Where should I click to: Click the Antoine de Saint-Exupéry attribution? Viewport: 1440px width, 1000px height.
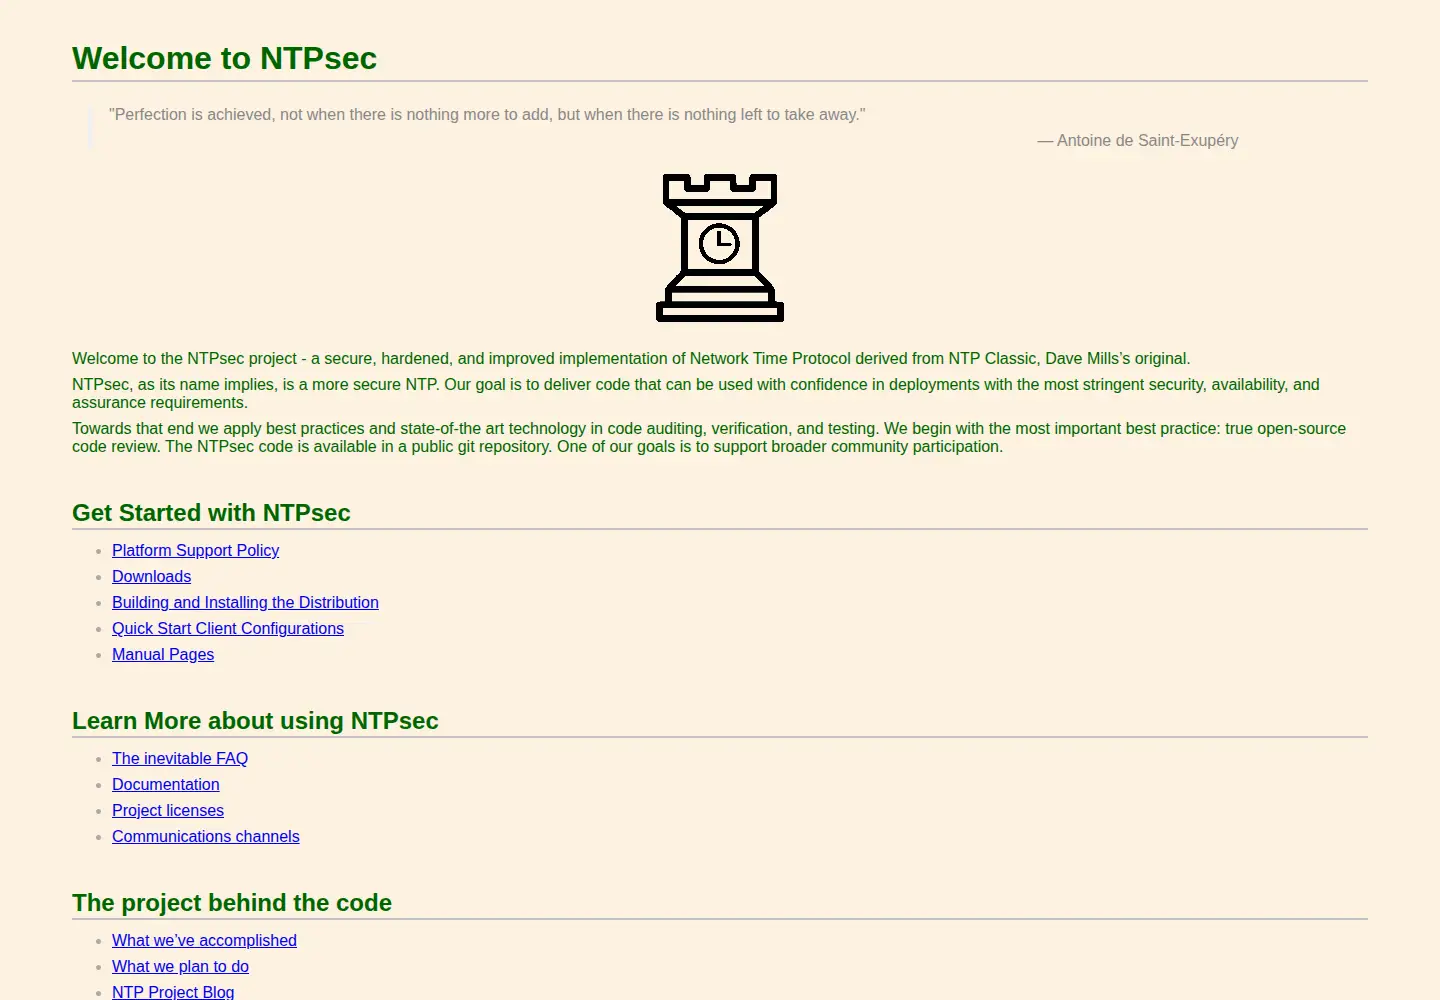click(1138, 140)
